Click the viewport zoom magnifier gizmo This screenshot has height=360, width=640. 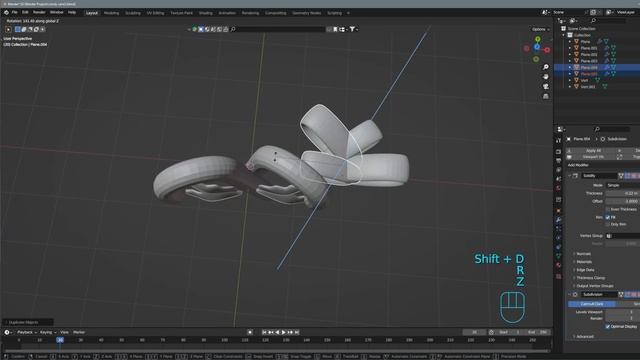point(546,67)
